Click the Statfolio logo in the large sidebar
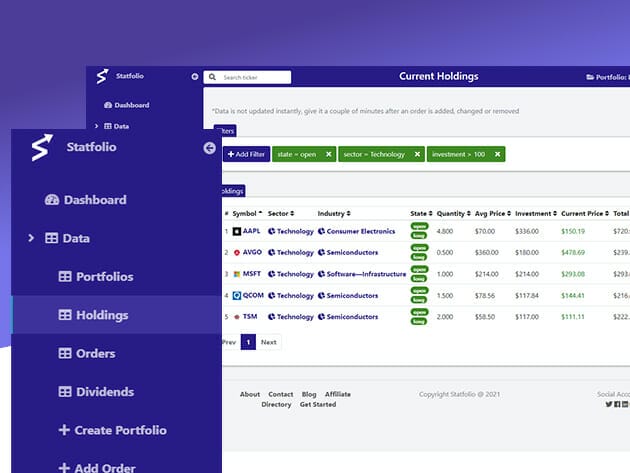630x473 pixels. point(40,148)
